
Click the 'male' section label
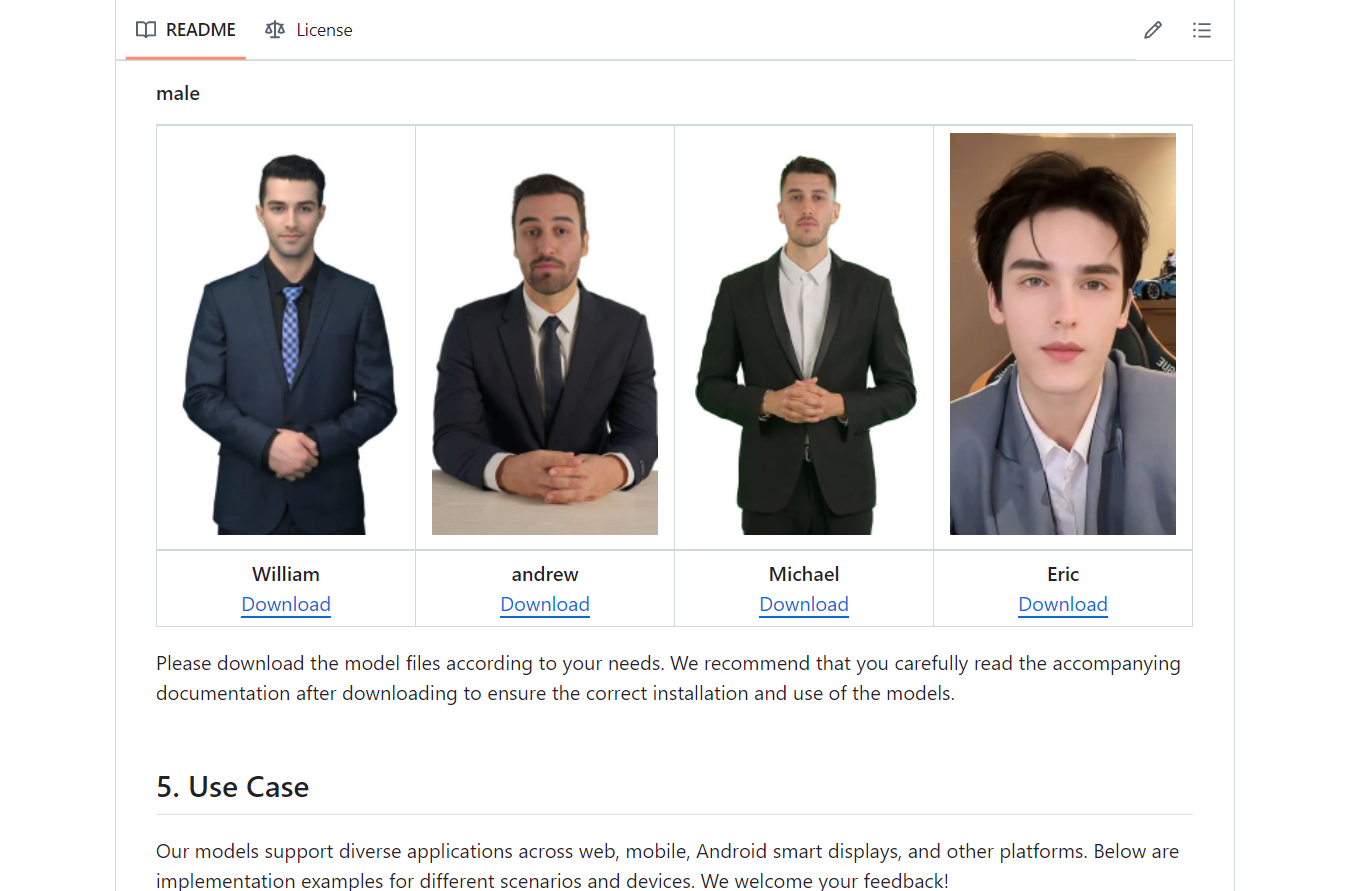click(178, 93)
